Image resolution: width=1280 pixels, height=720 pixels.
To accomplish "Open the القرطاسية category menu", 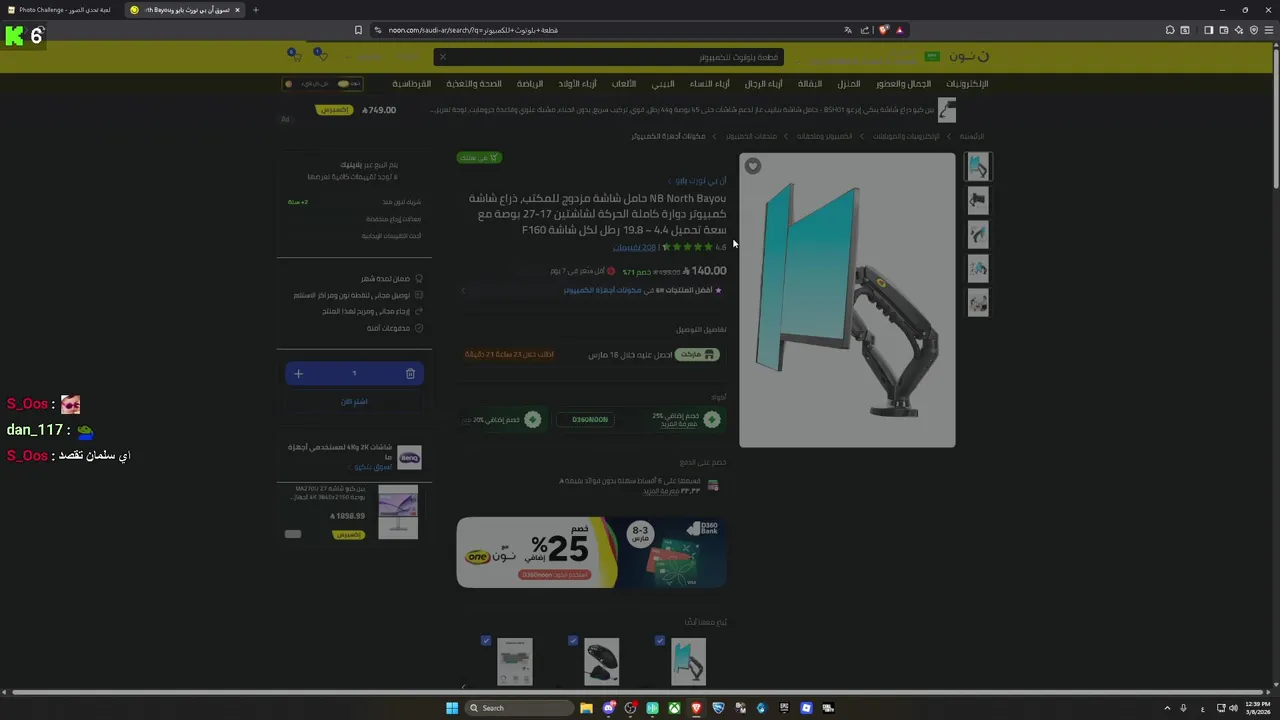I will (x=411, y=84).
